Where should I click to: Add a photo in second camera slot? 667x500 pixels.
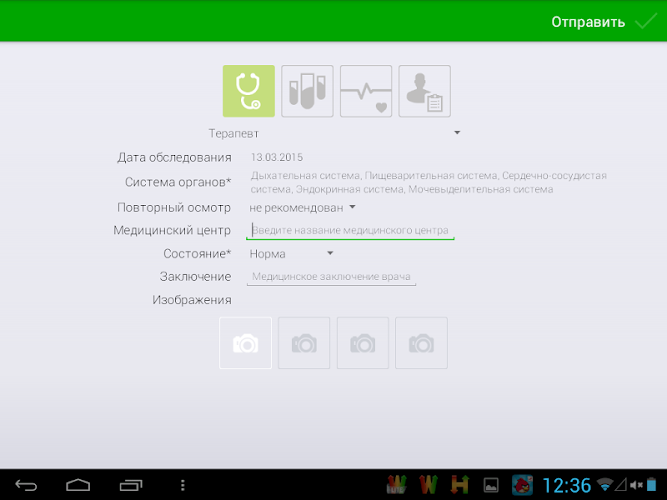[304, 343]
